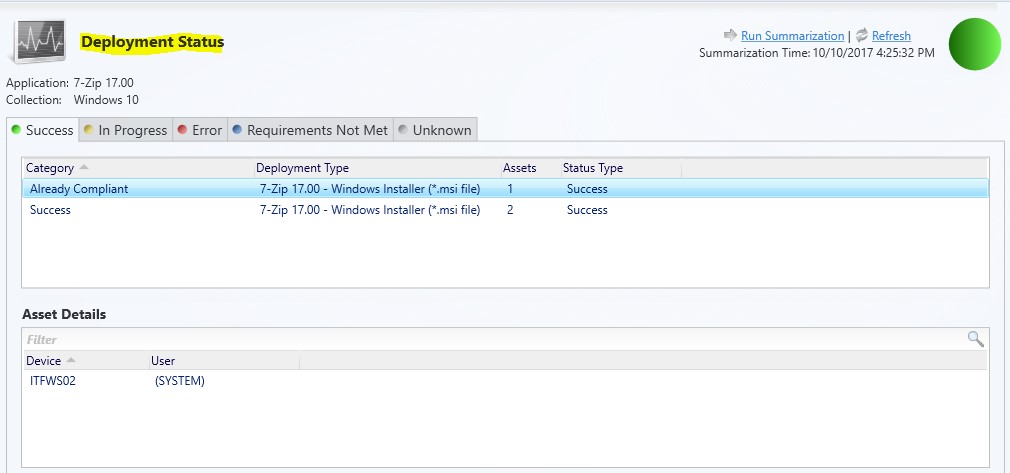The image size is (1010, 473).
Task: Open the Requirements Not Met tab
Action: tap(310, 130)
